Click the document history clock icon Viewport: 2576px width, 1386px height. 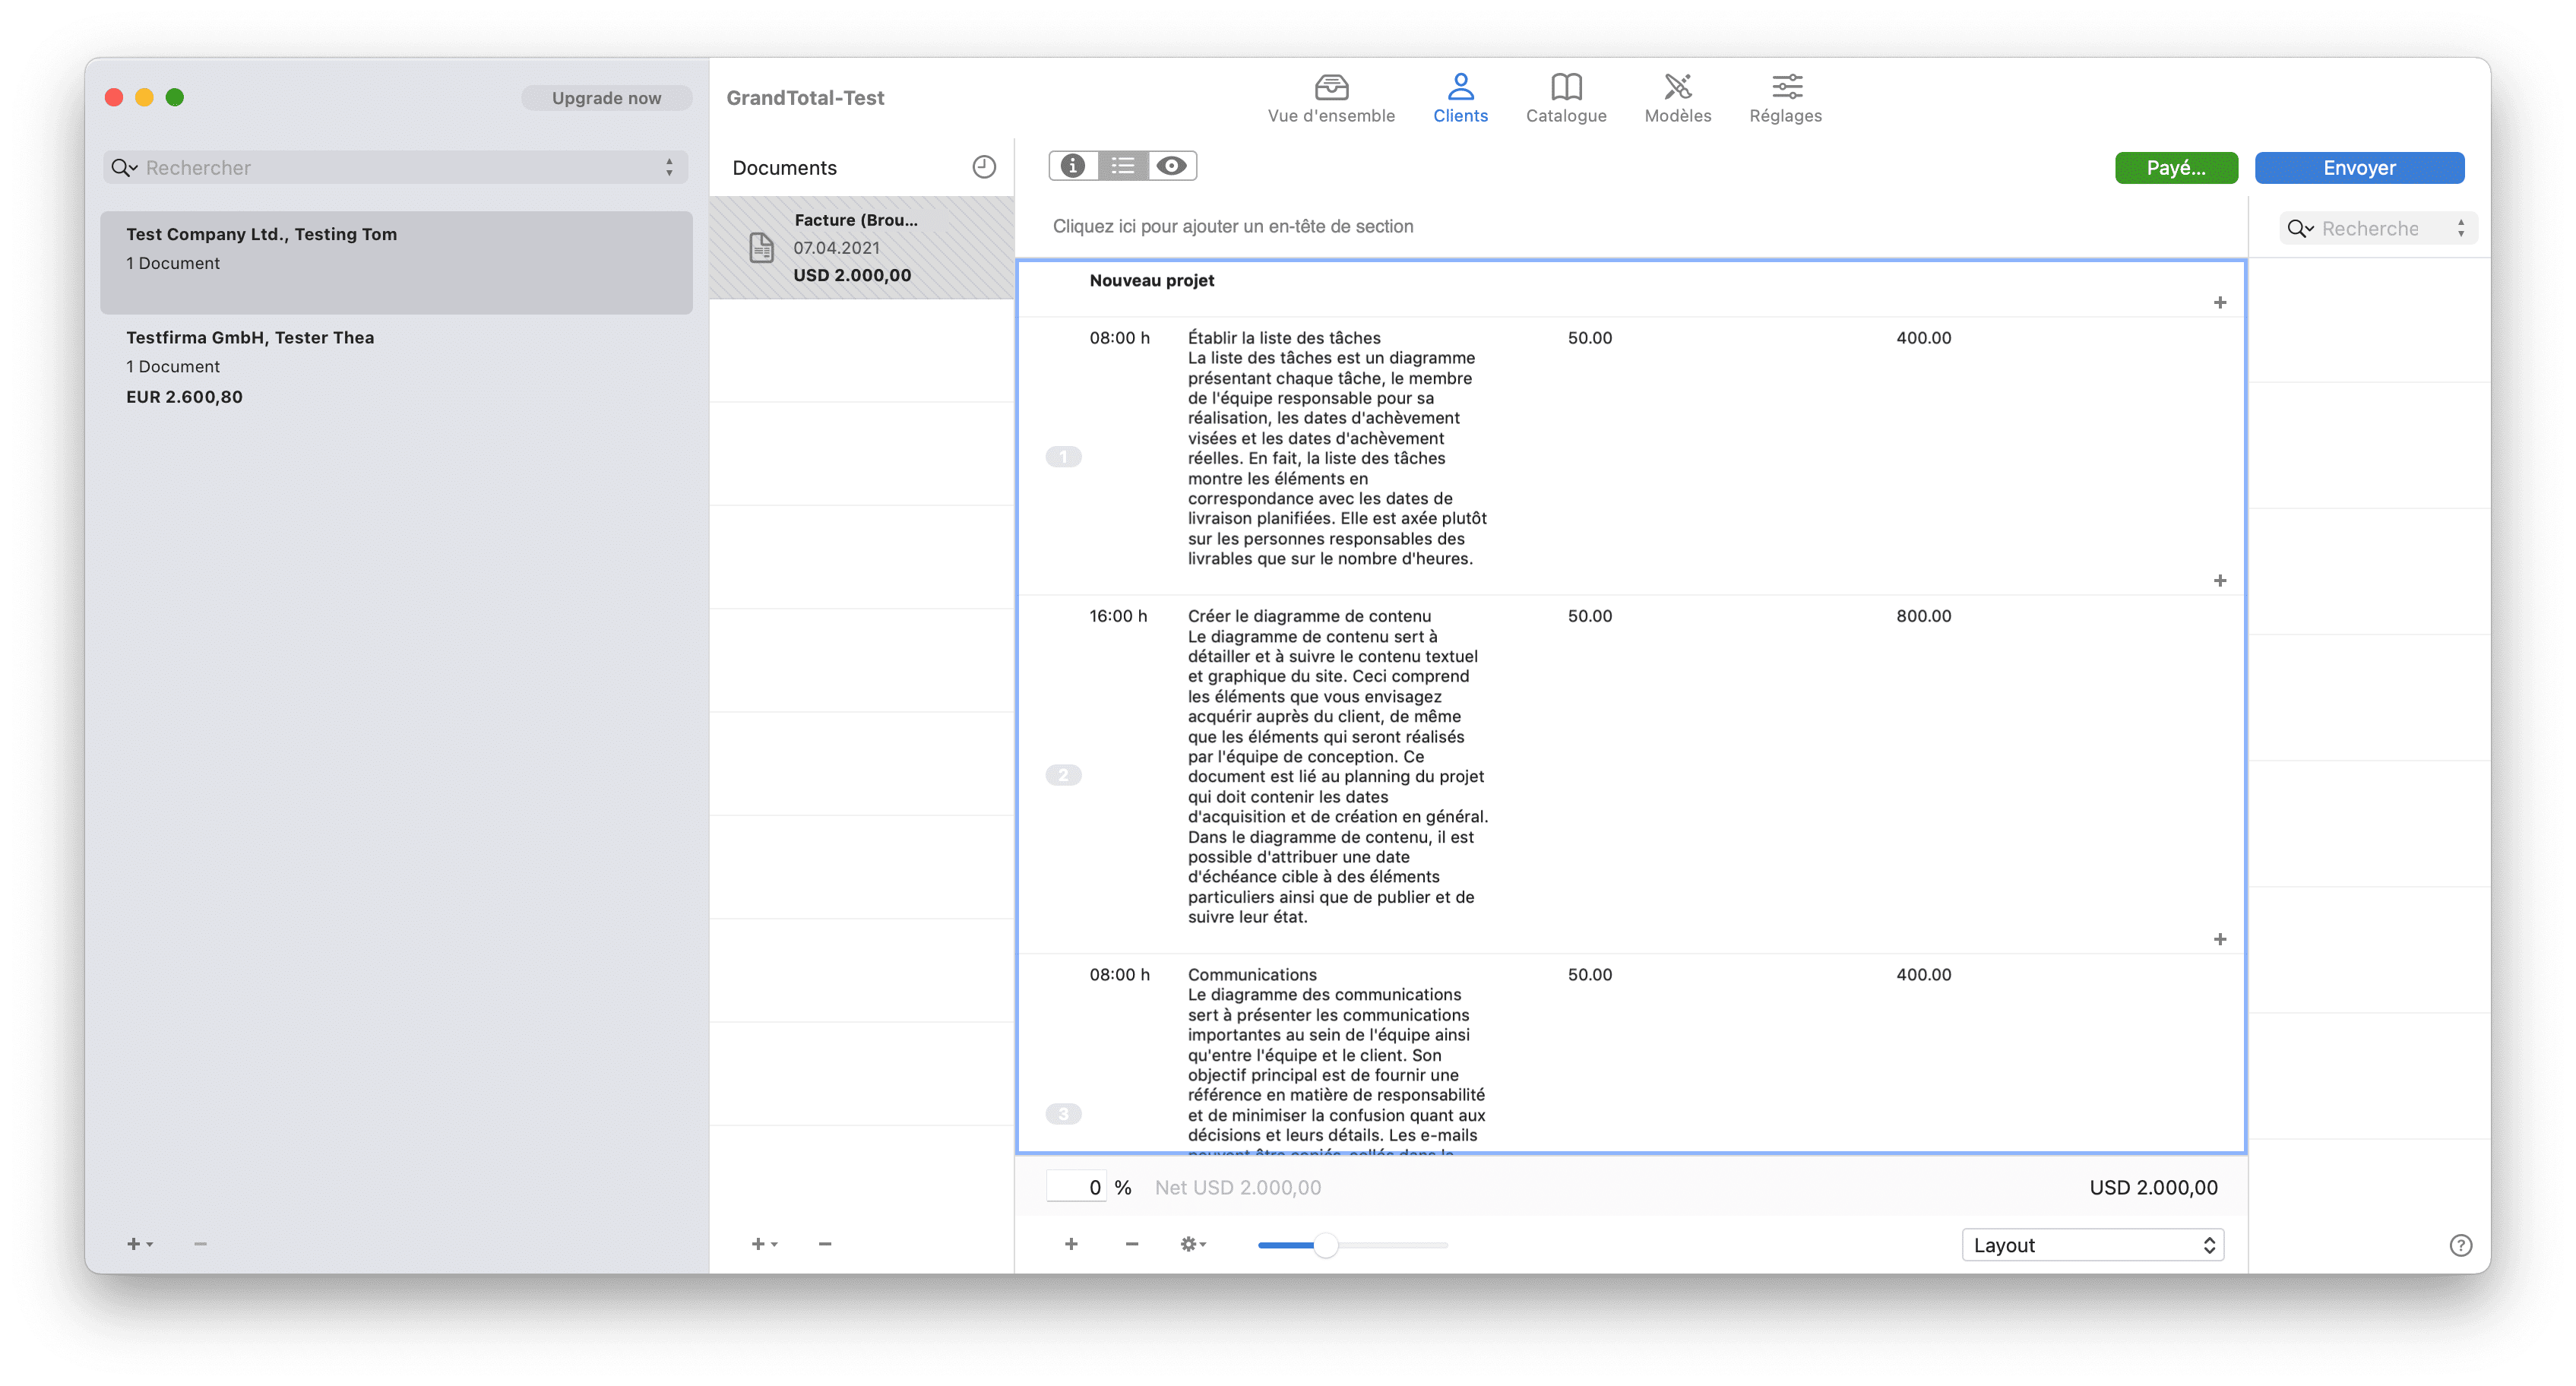click(983, 167)
